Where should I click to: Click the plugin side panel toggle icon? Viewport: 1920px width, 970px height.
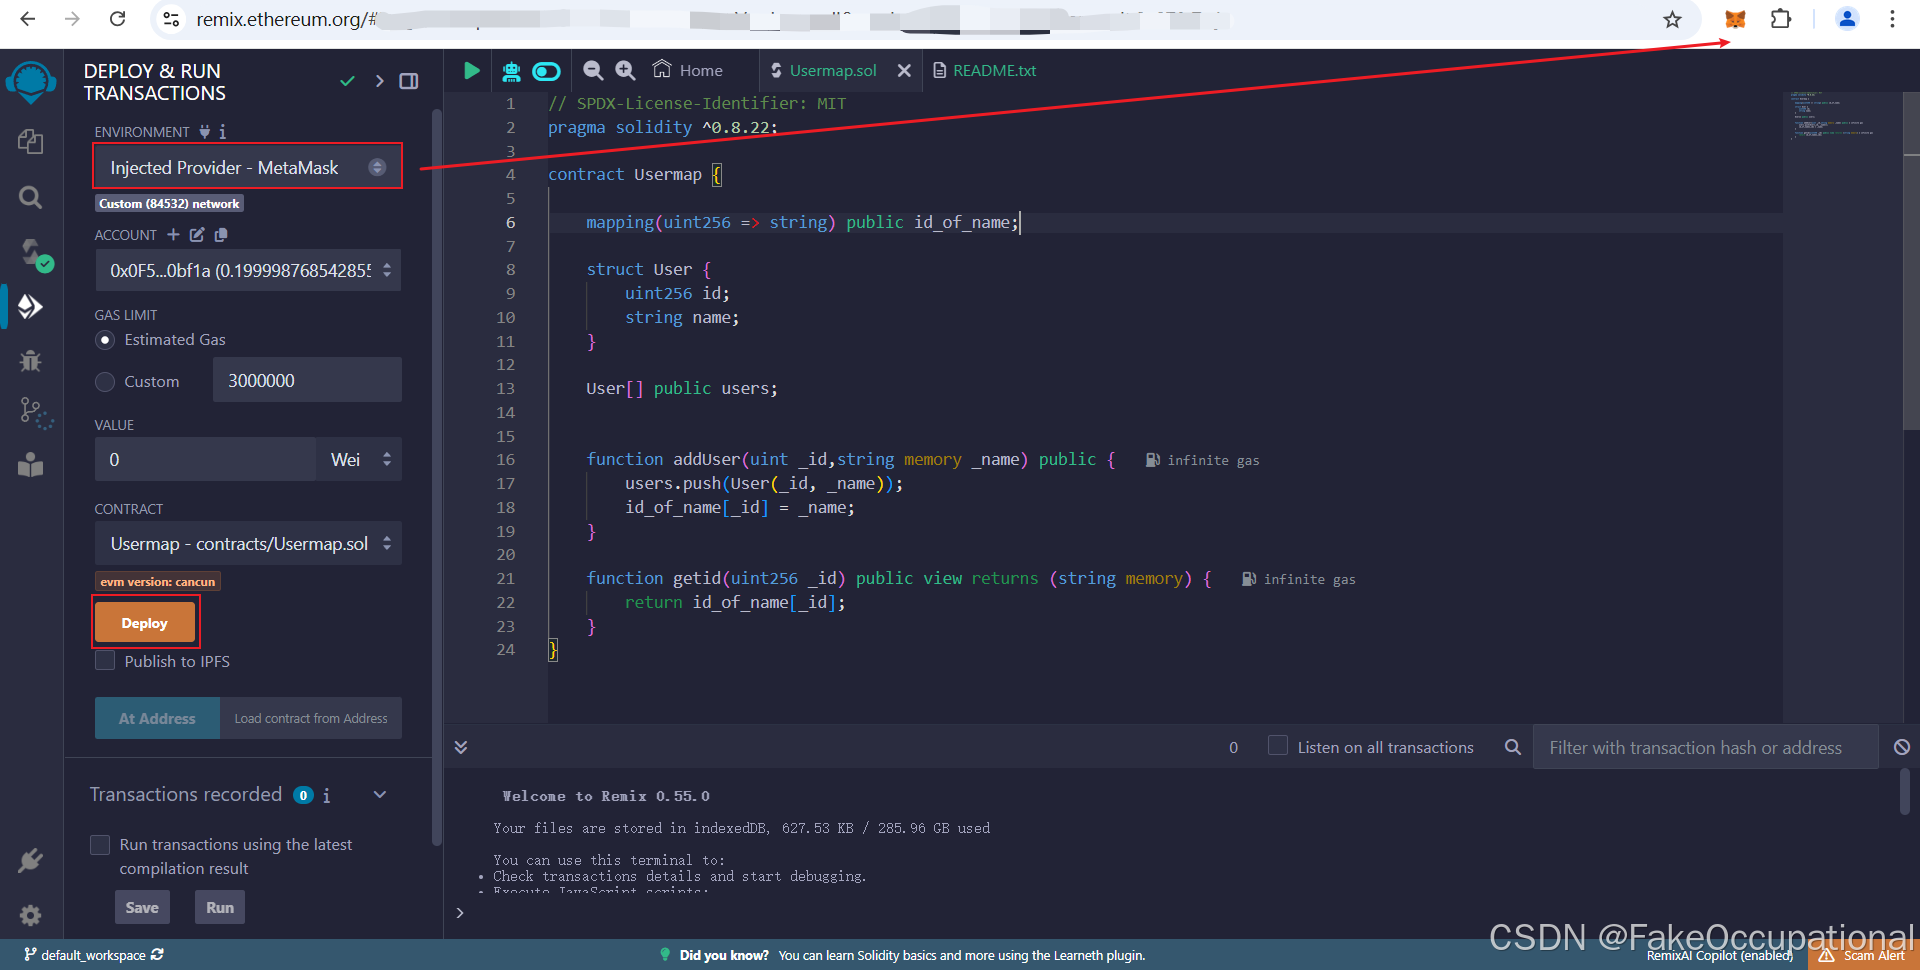(x=409, y=81)
